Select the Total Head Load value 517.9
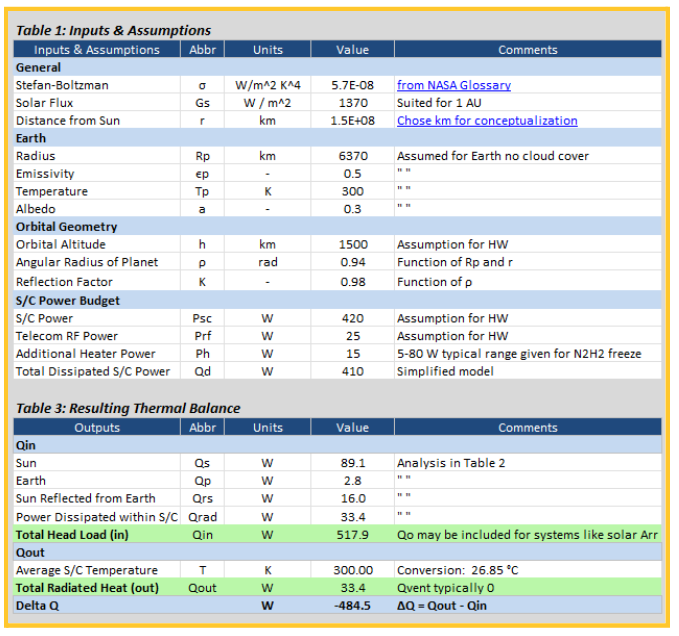This screenshot has height=636, width=679. 352,535
